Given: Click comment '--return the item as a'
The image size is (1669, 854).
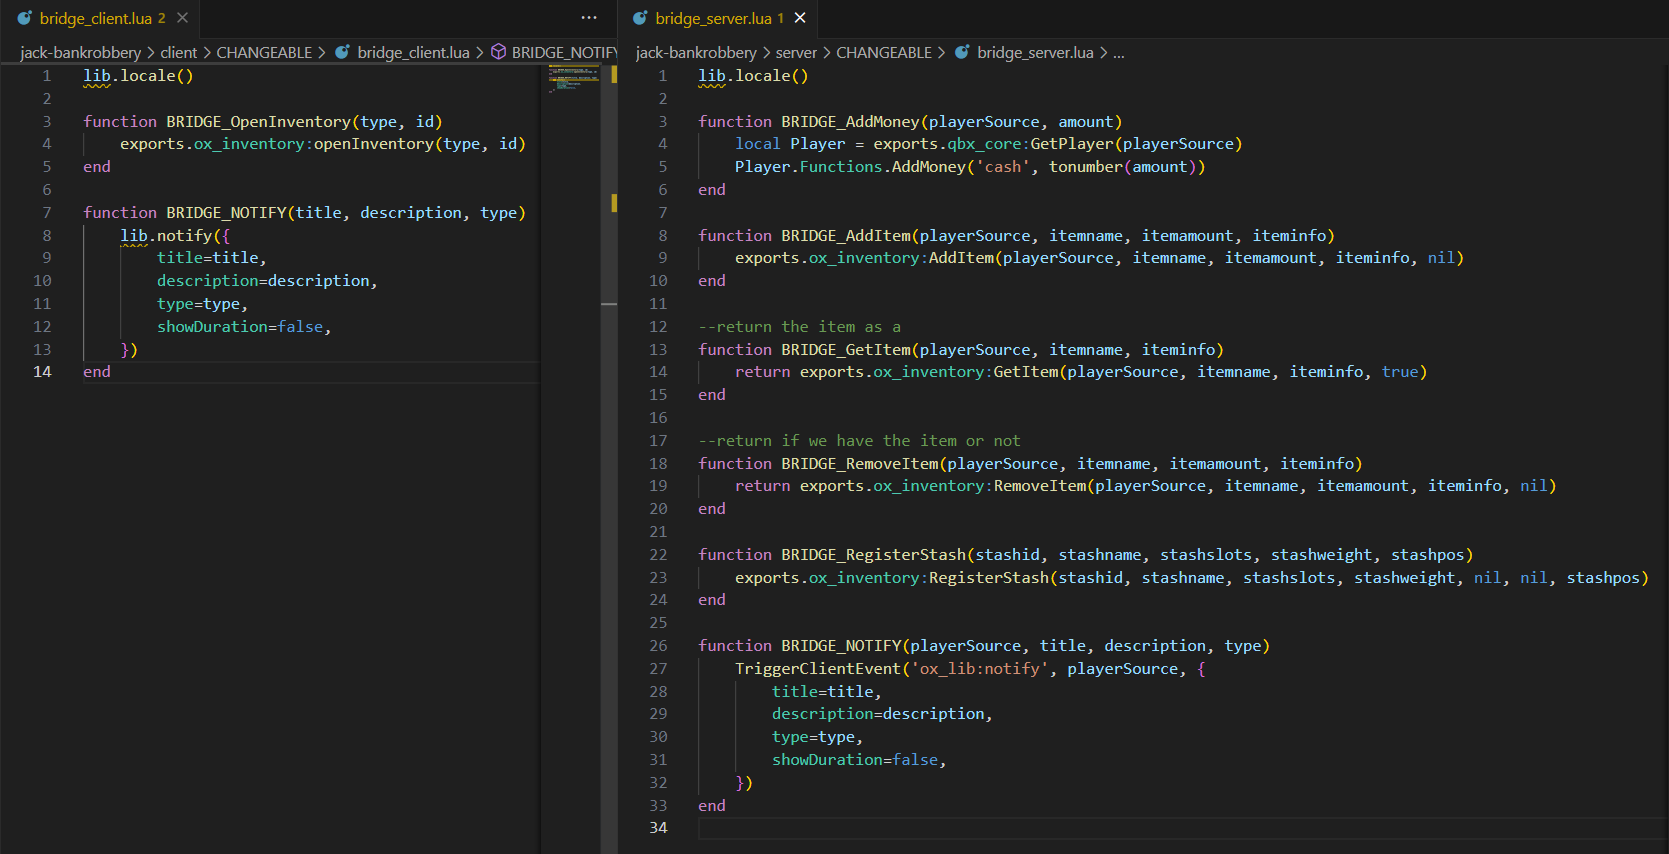Looking at the screenshot, I should click(x=799, y=326).
